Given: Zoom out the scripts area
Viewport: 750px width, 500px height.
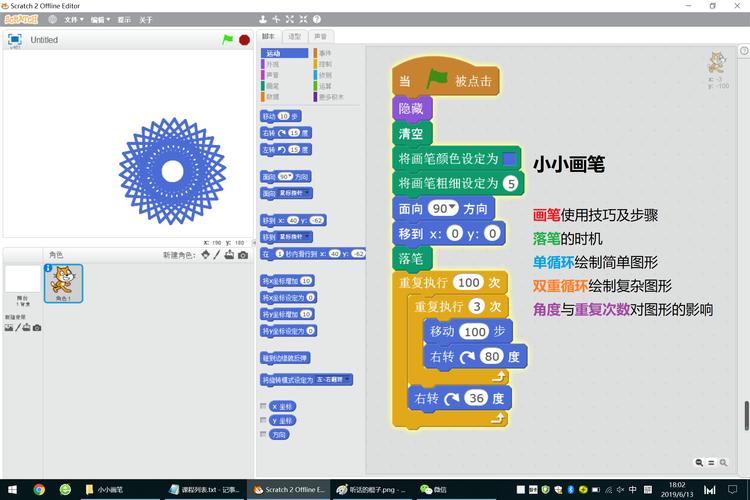Looking at the screenshot, I should pyautogui.click(x=699, y=463).
